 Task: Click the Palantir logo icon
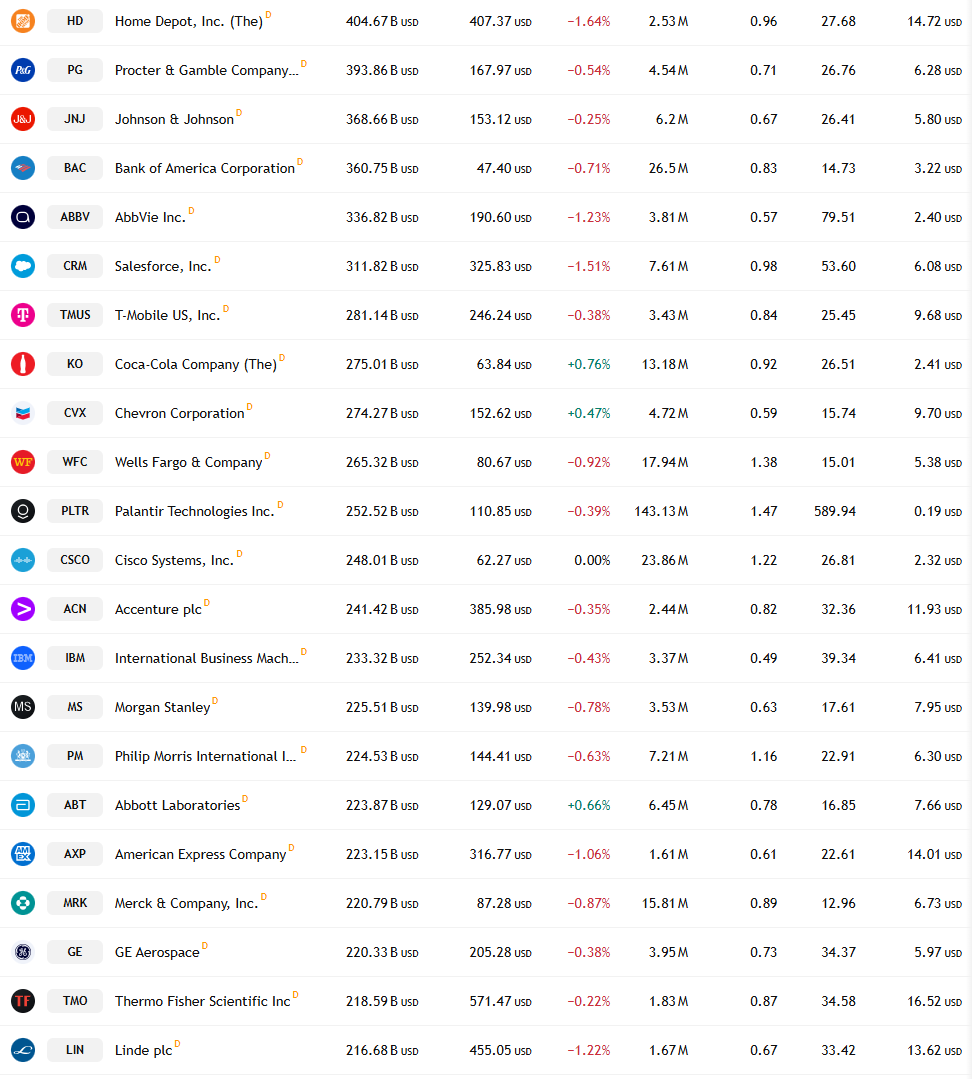coord(23,511)
